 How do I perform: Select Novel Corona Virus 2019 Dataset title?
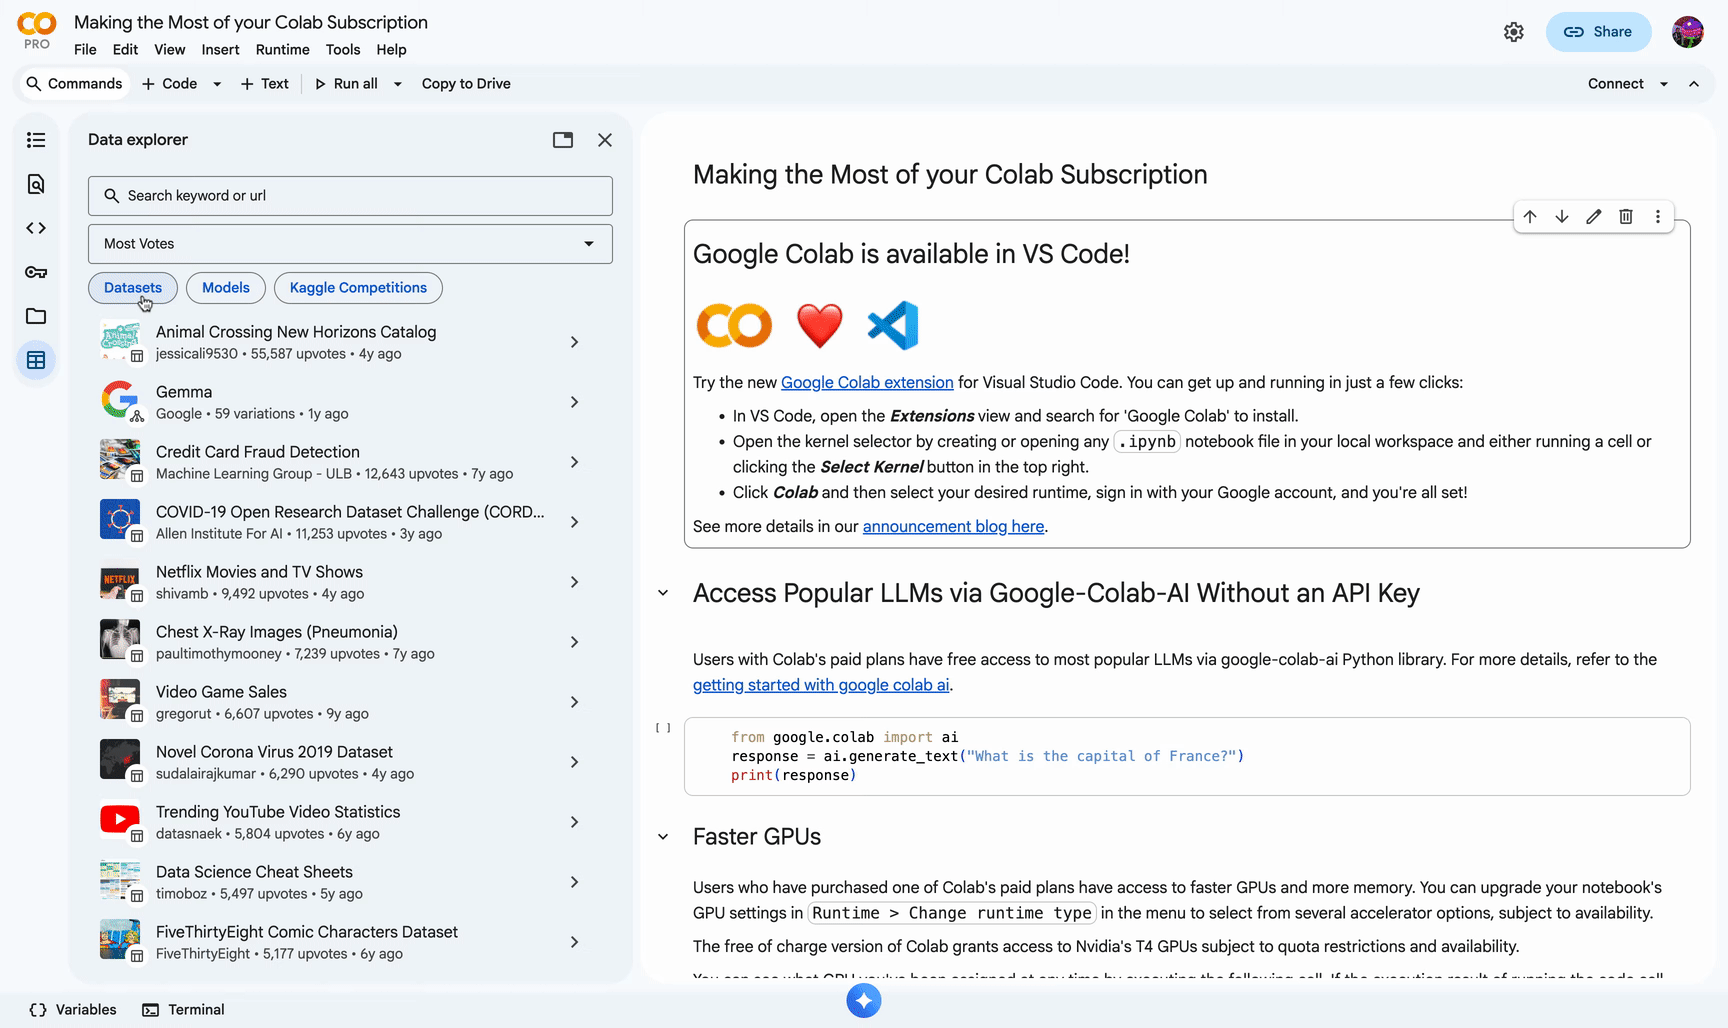point(274,752)
